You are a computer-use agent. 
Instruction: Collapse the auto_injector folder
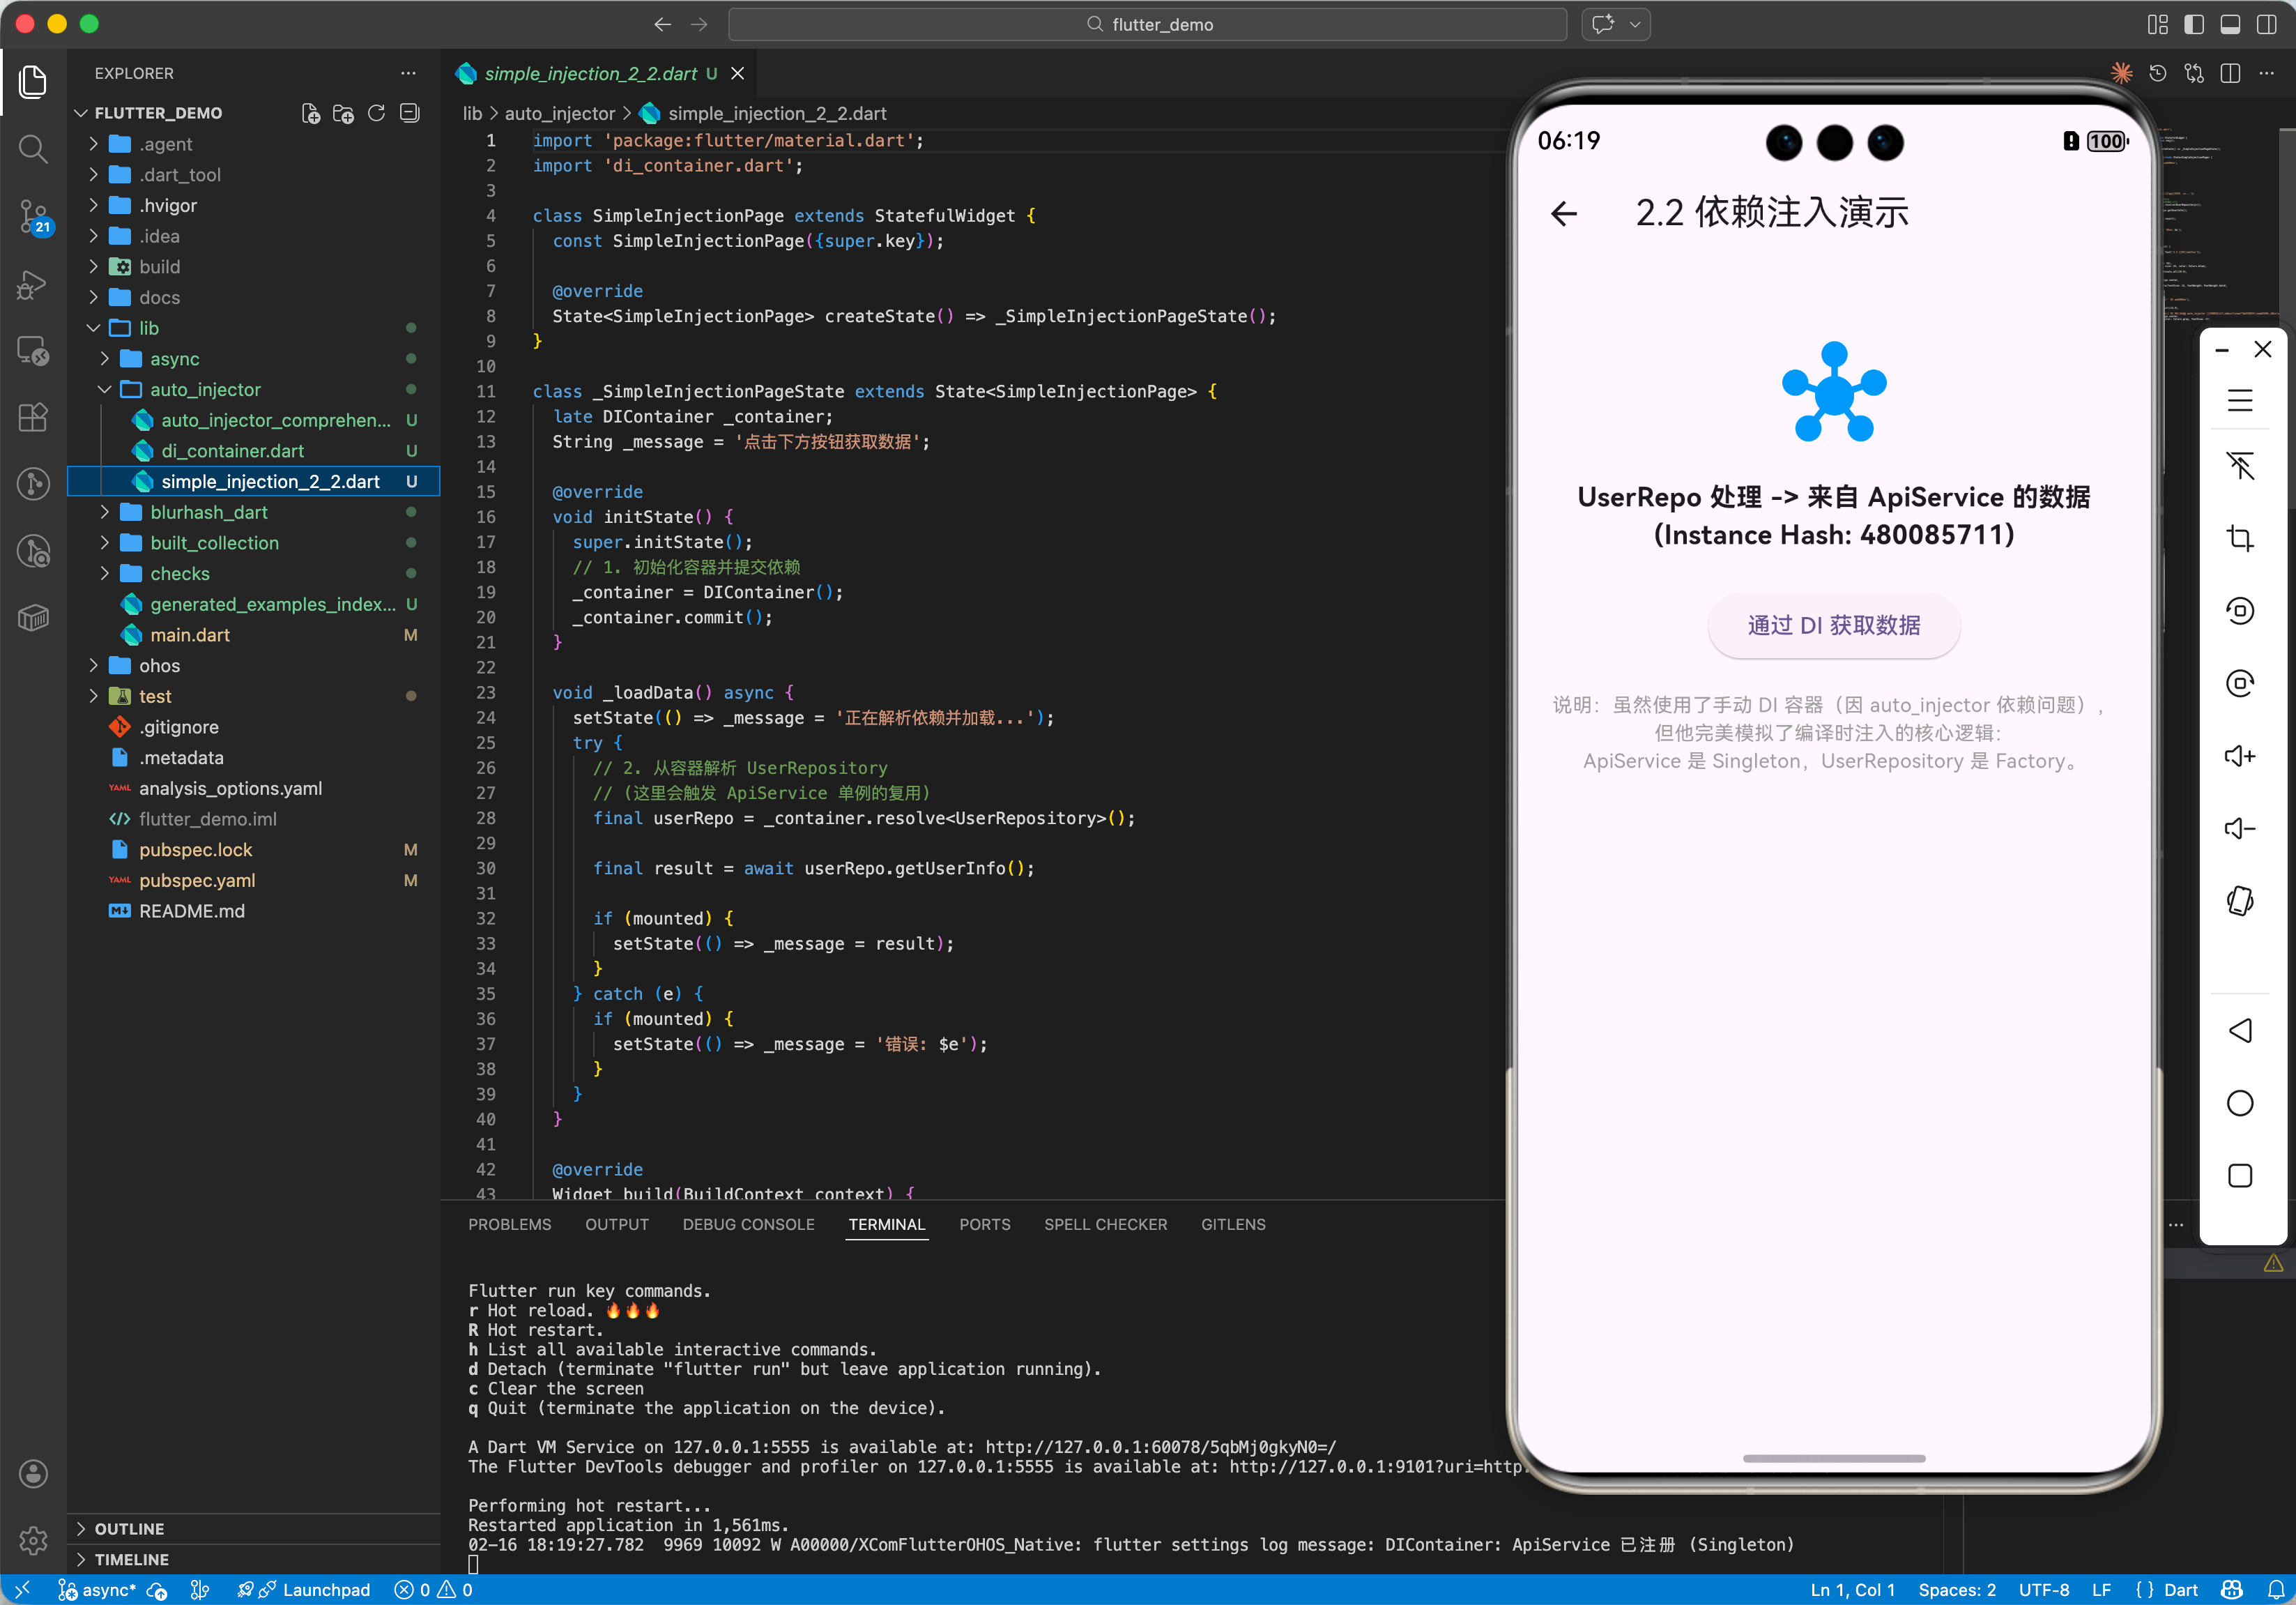(x=205, y=389)
